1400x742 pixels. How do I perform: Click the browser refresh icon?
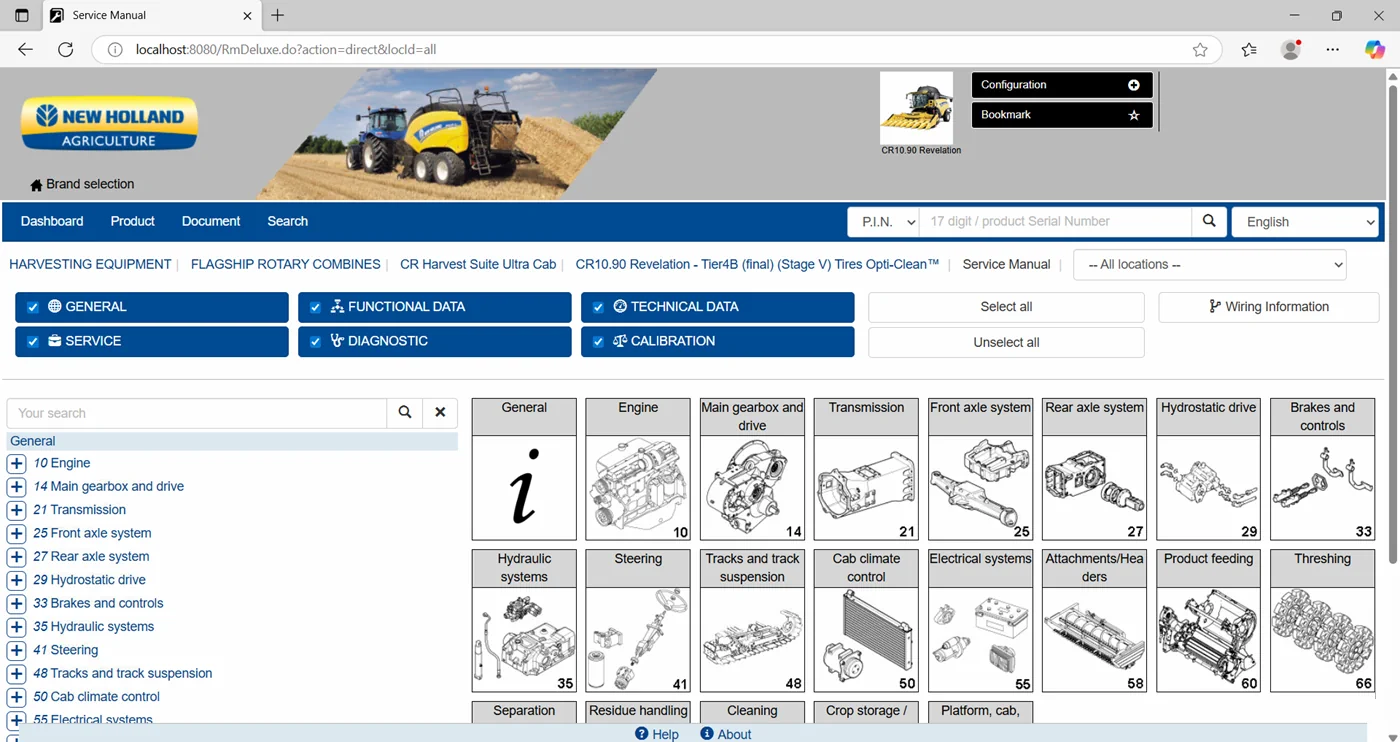tap(66, 49)
